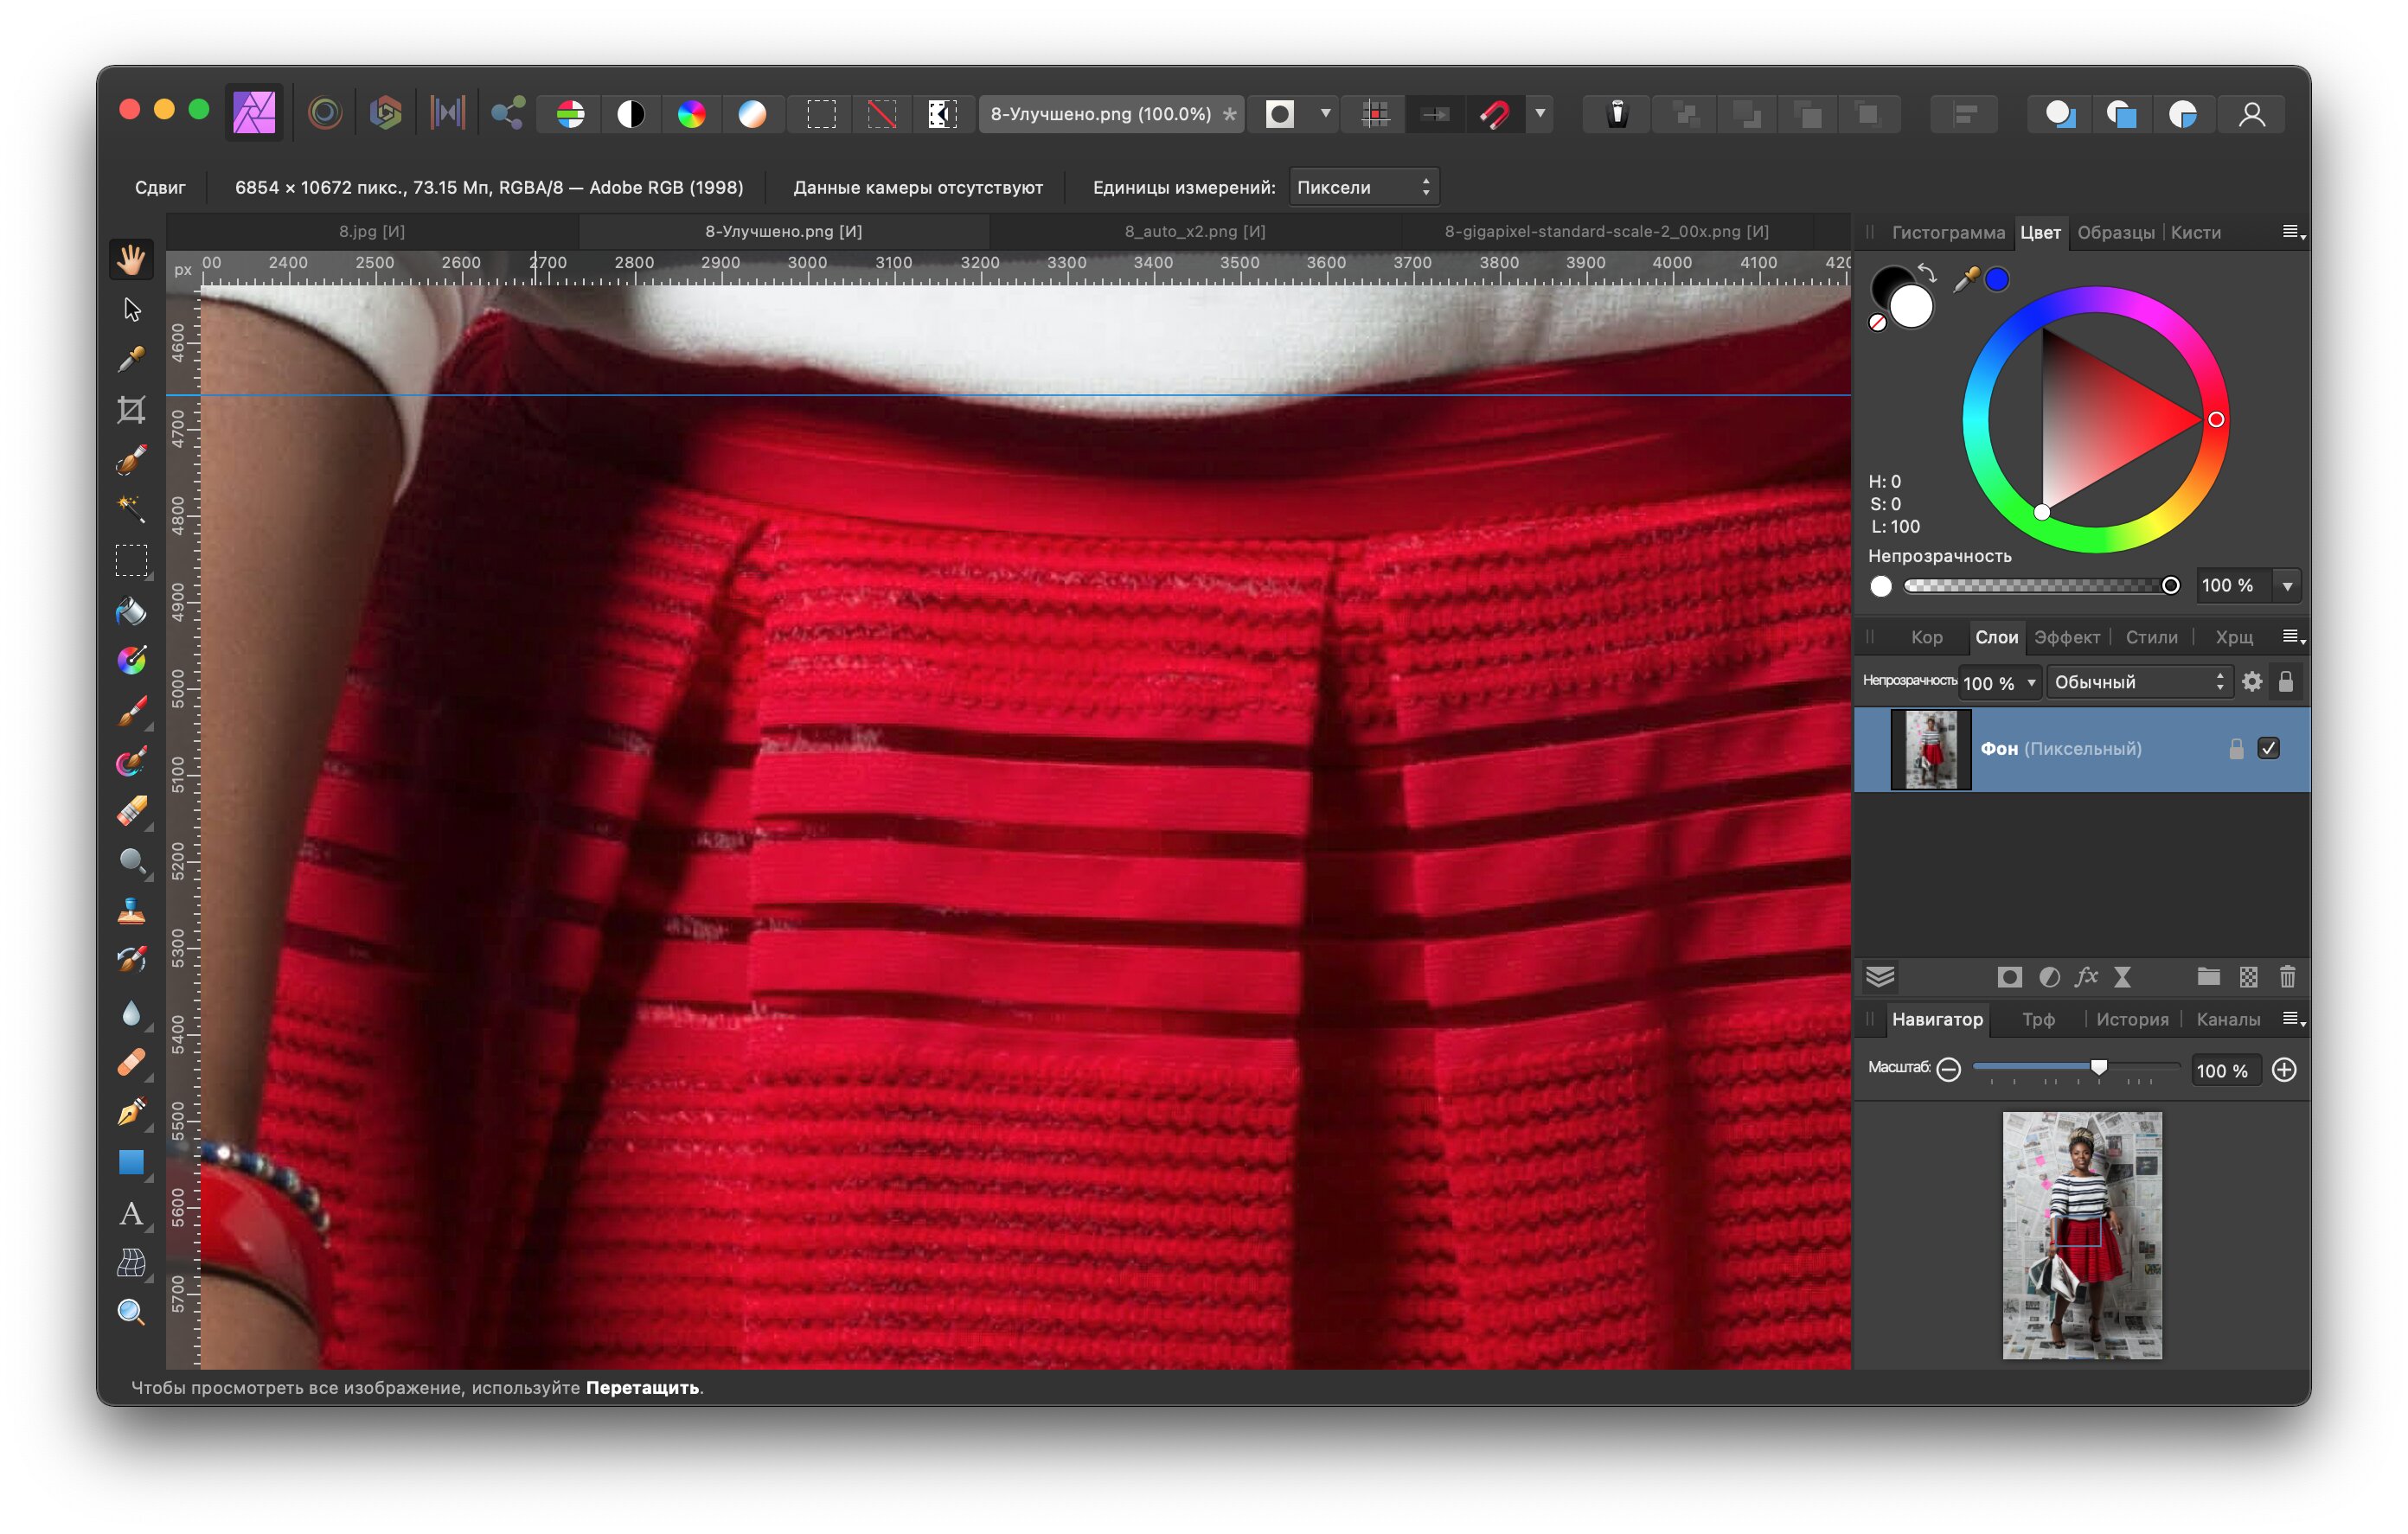
Task: Switch to the Образцы tab
Action: click(x=2116, y=232)
